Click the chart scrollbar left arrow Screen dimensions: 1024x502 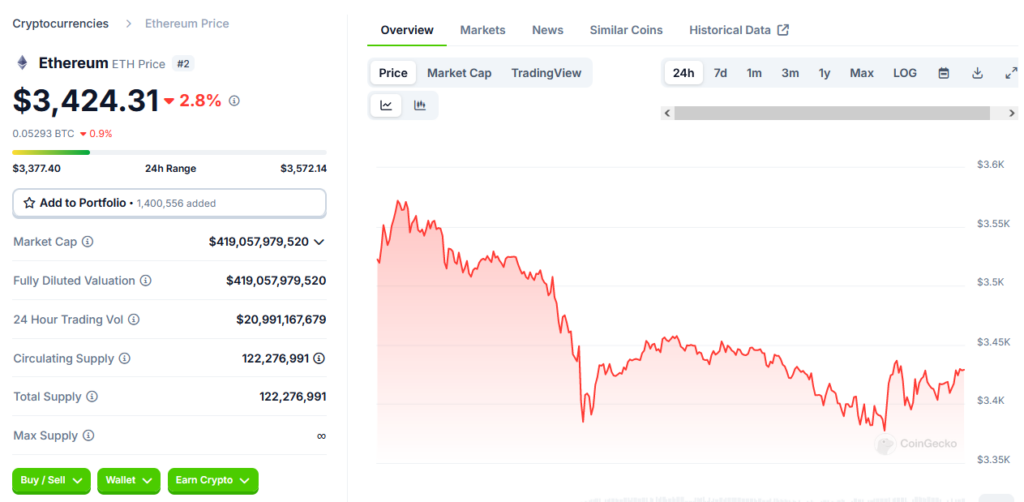click(x=667, y=113)
